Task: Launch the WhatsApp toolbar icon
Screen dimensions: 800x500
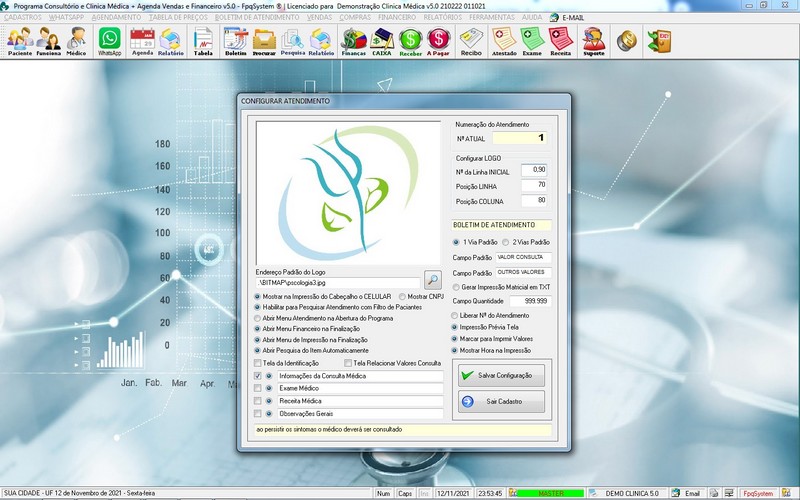Action: tap(110, 41)
